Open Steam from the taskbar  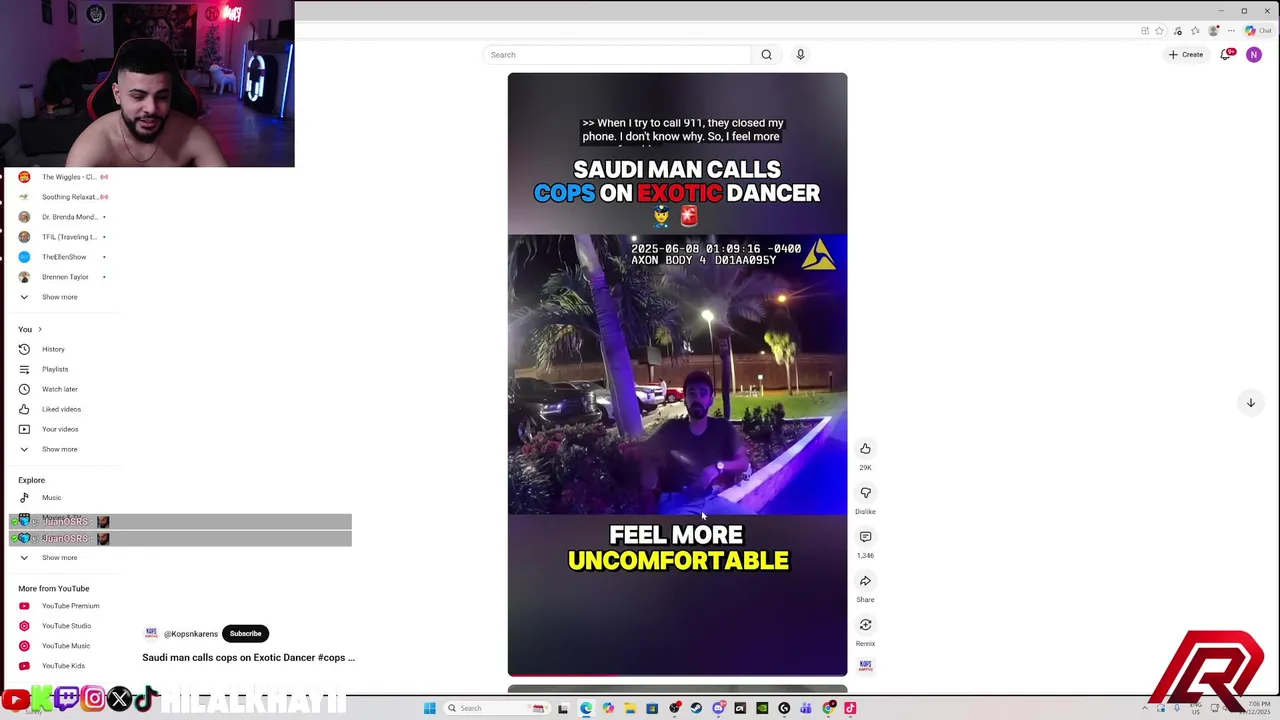(x=696, y=708)
